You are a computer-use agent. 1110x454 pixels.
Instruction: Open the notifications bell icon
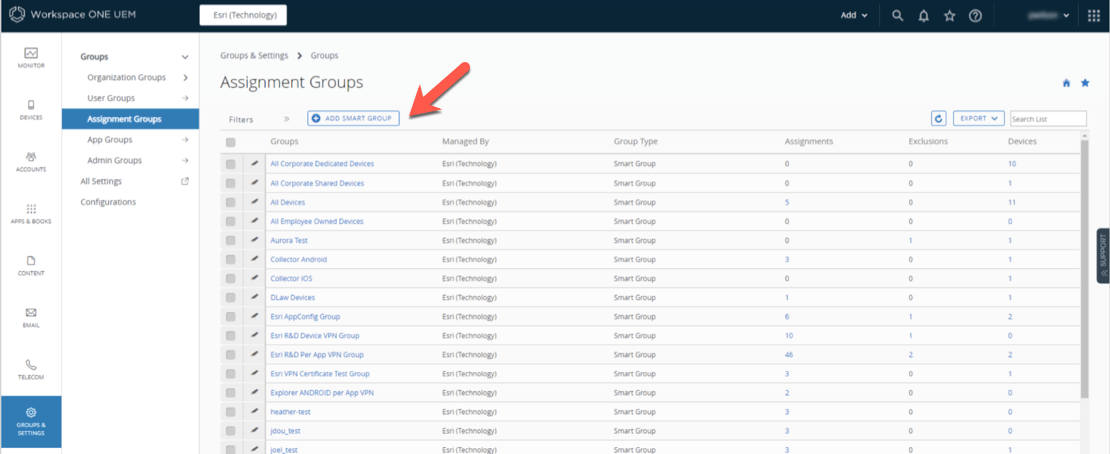click(923, 15)
